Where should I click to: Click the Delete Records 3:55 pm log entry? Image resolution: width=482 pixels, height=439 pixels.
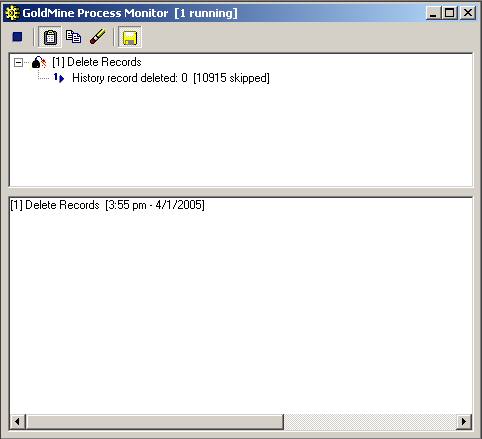107,205
